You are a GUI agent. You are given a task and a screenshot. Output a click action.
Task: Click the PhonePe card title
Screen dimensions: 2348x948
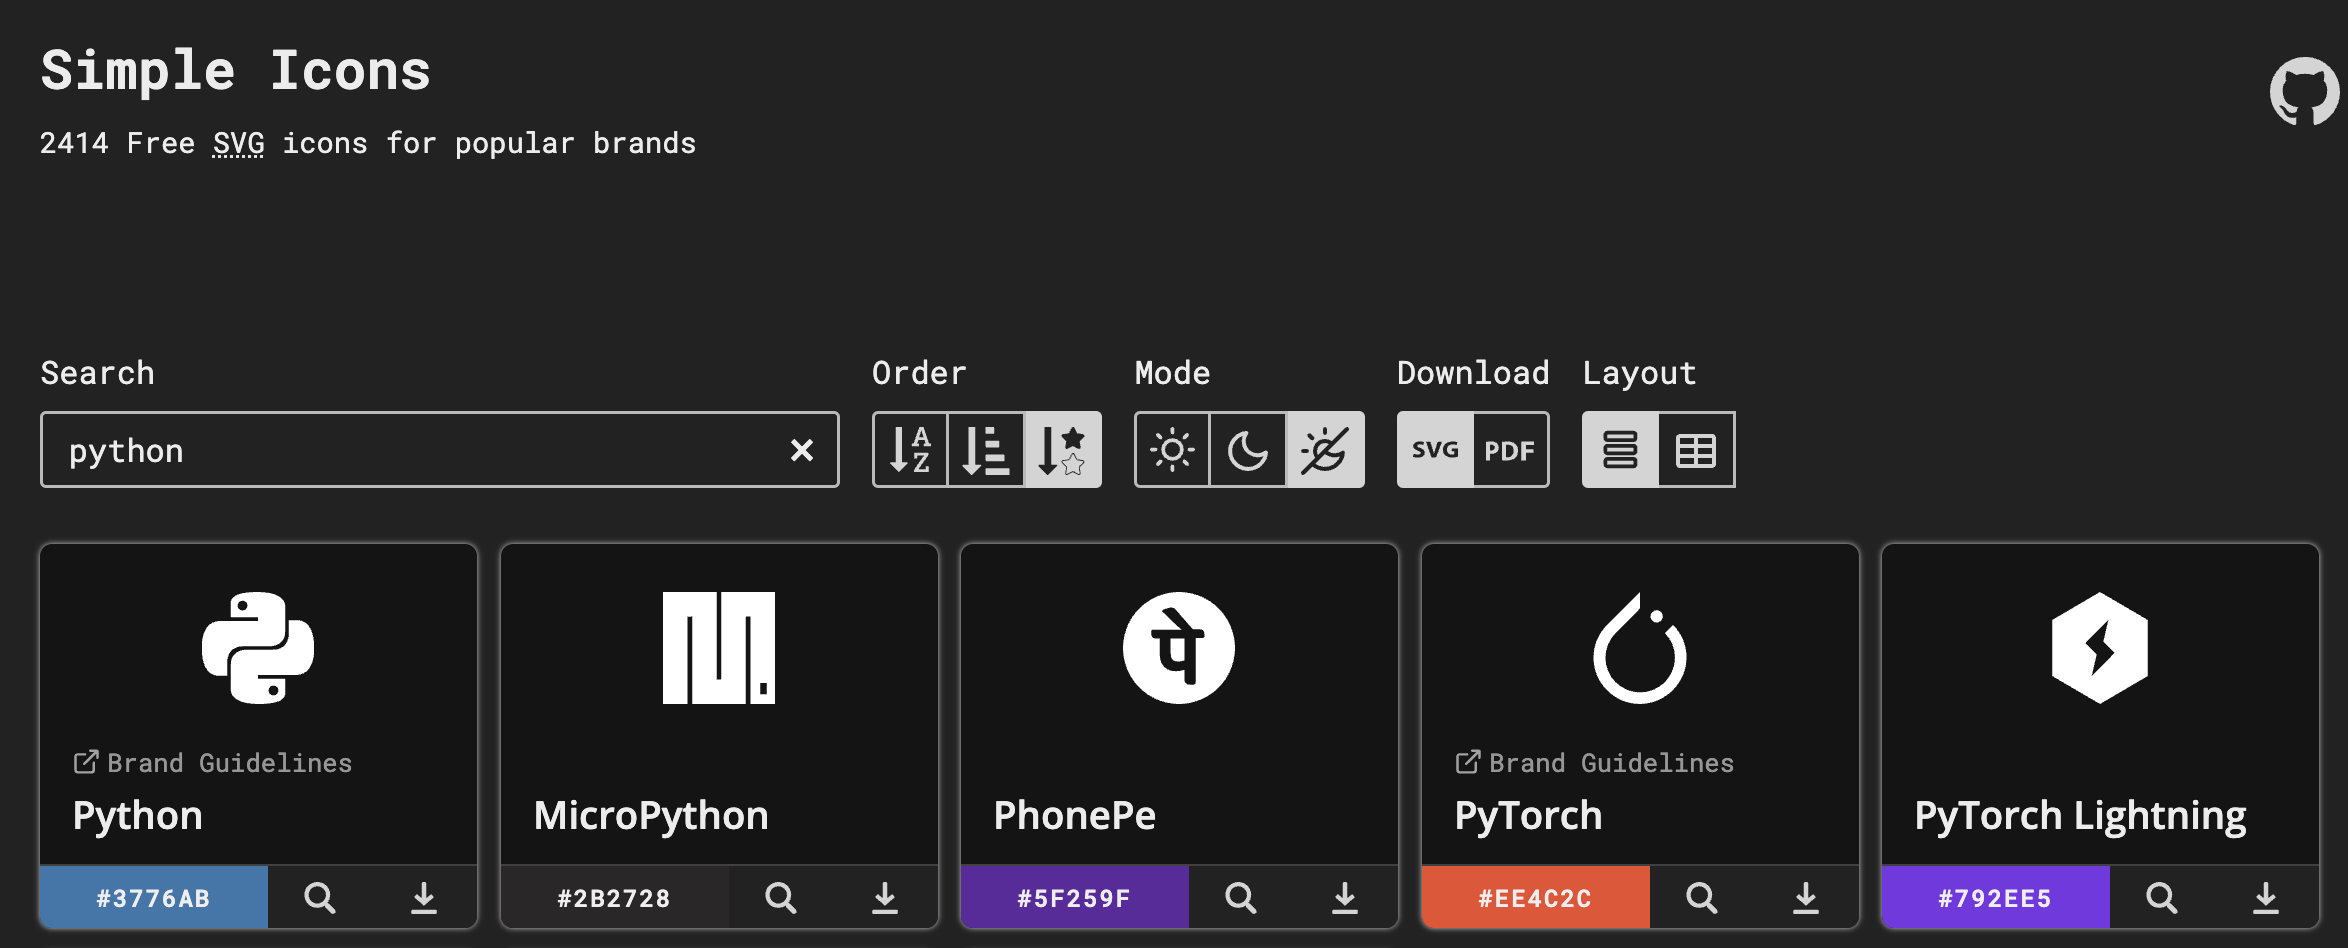tap(1075, 816)
